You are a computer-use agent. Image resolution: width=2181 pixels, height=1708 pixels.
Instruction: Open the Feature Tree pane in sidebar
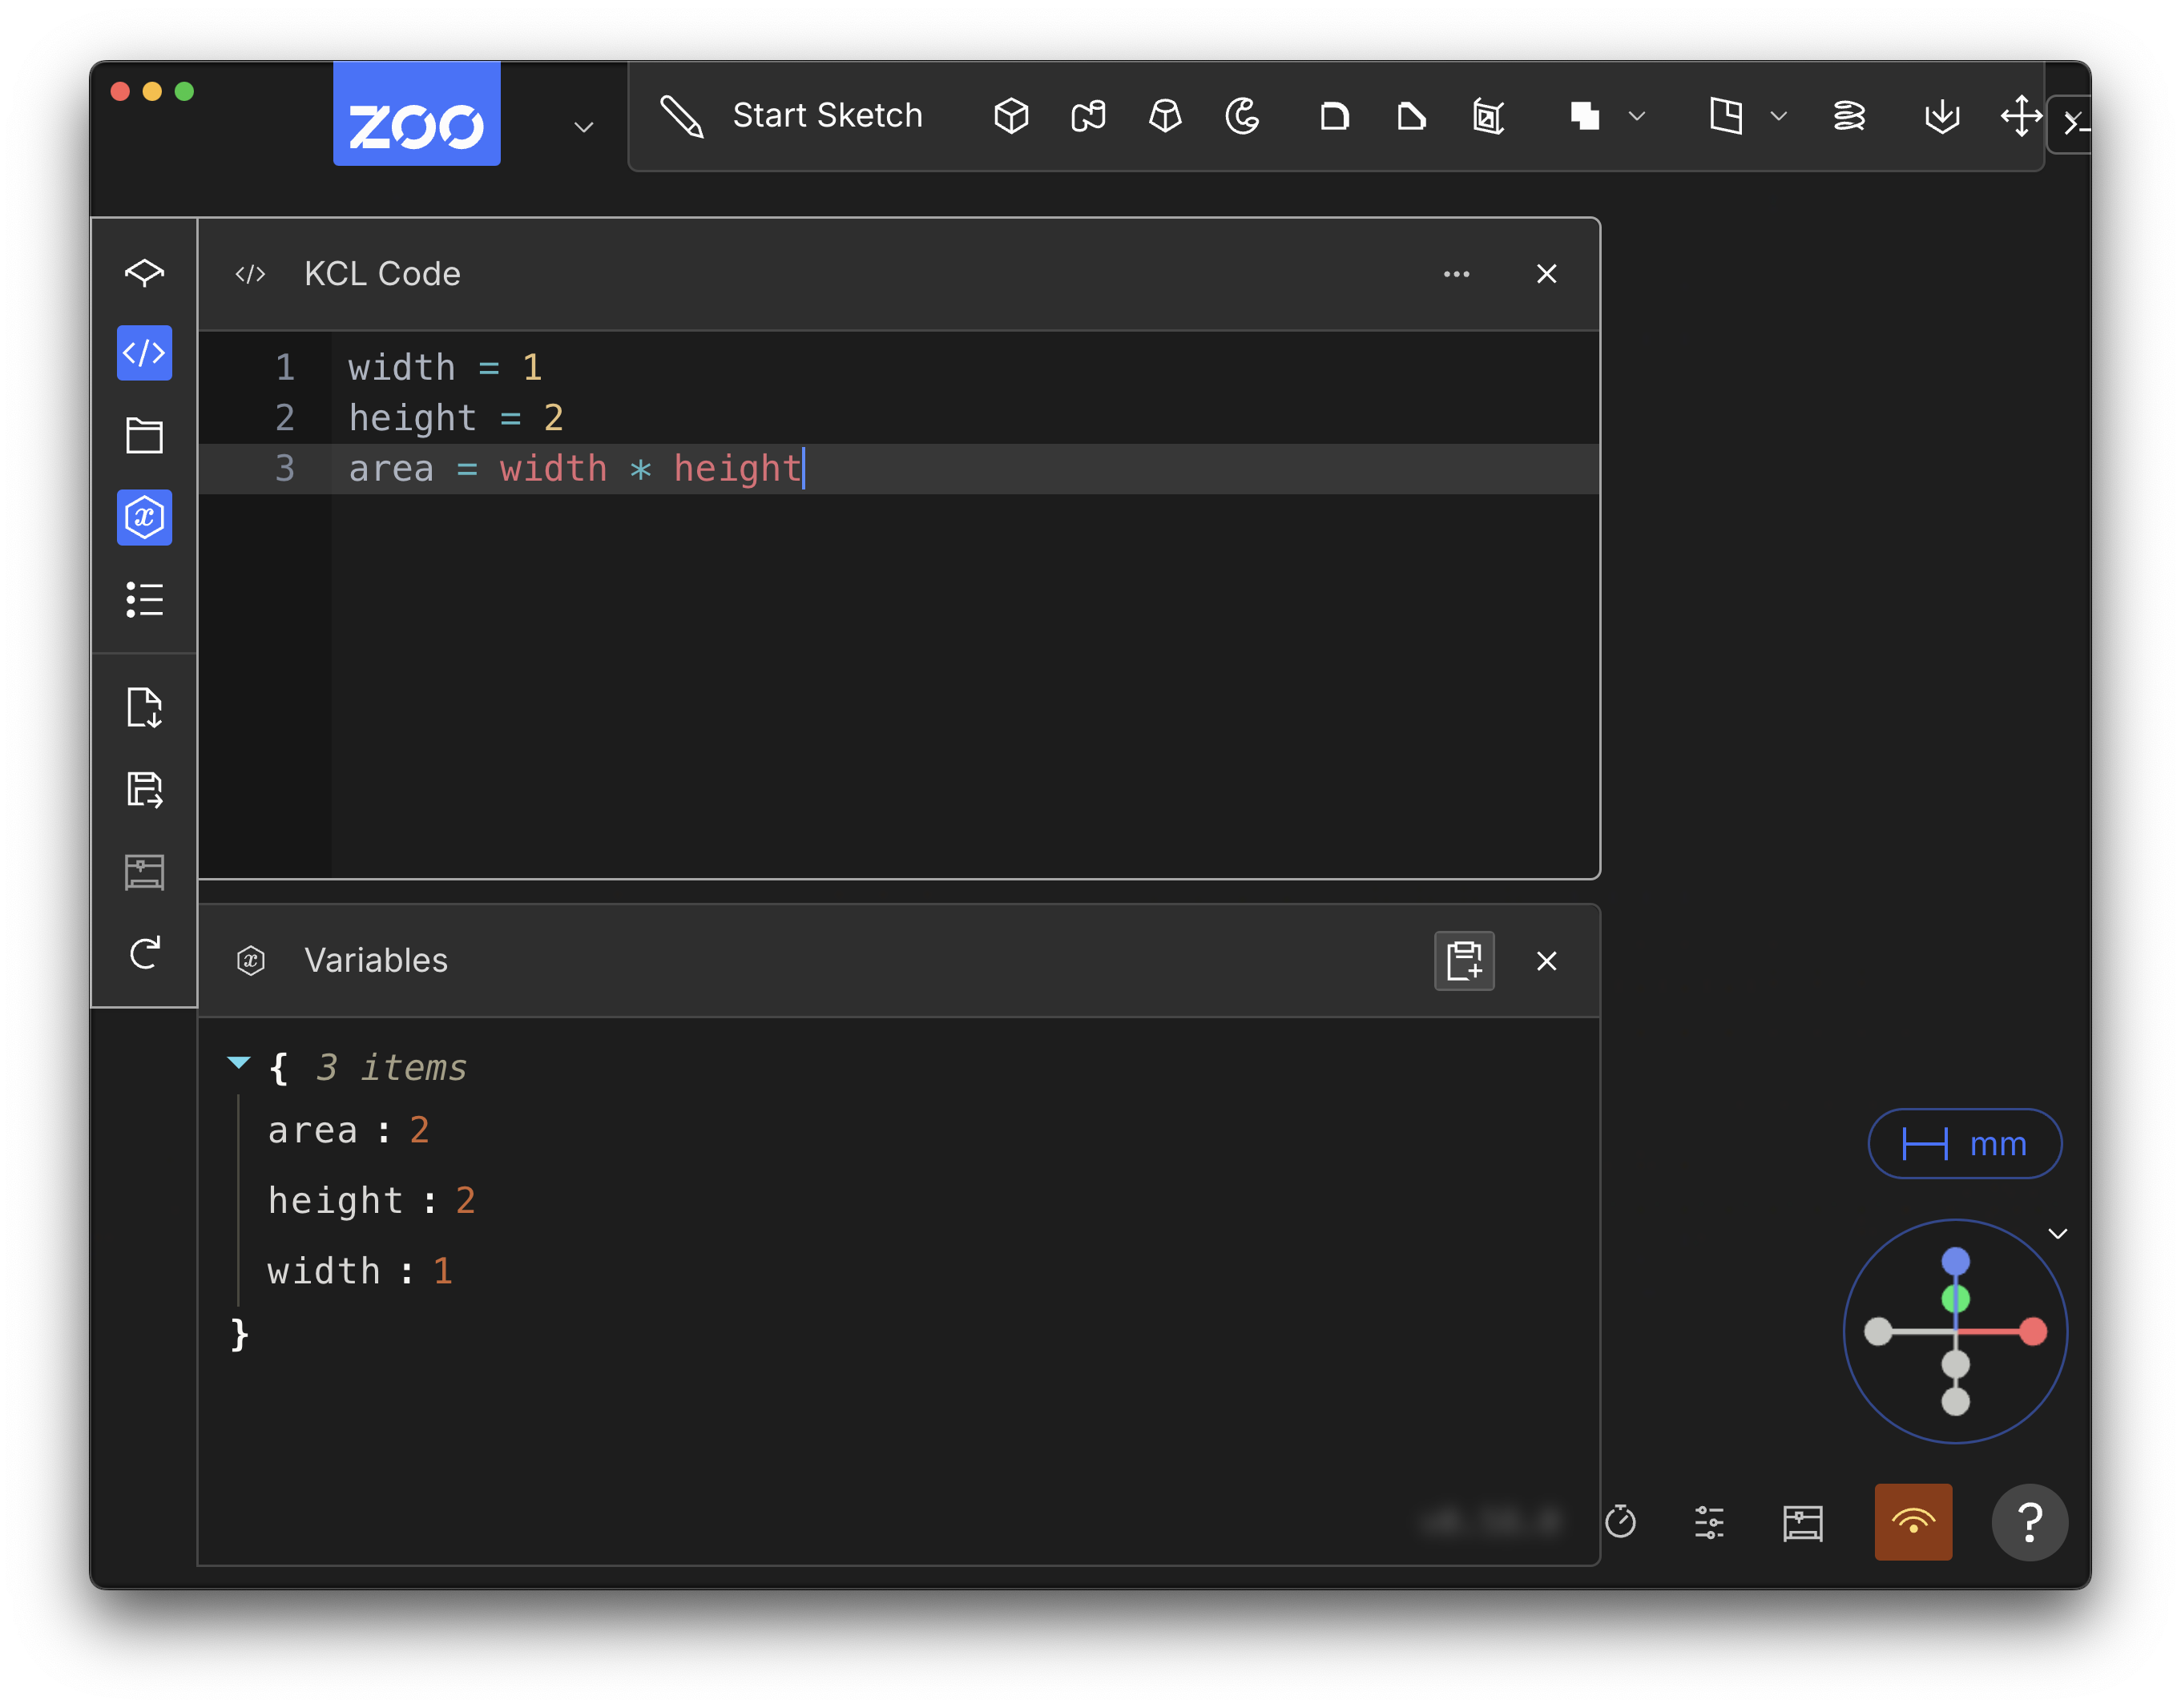click(144, 273)
